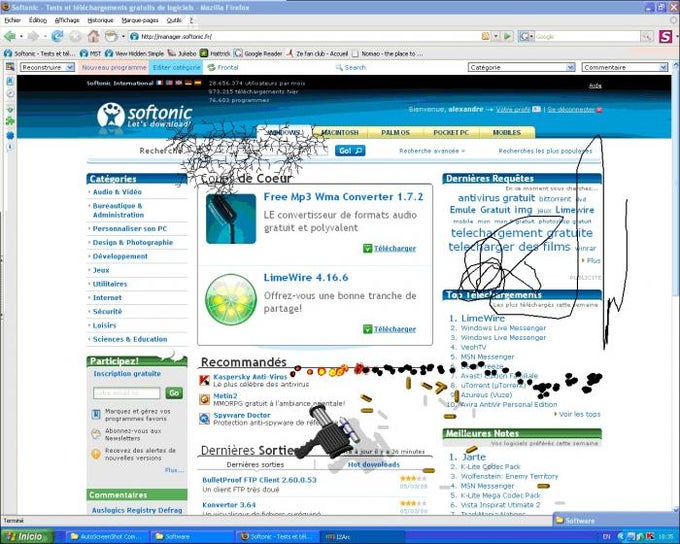This screenshot has width=680, height=544.
Task: Open the Jeux category link
Action: [101, 270]
